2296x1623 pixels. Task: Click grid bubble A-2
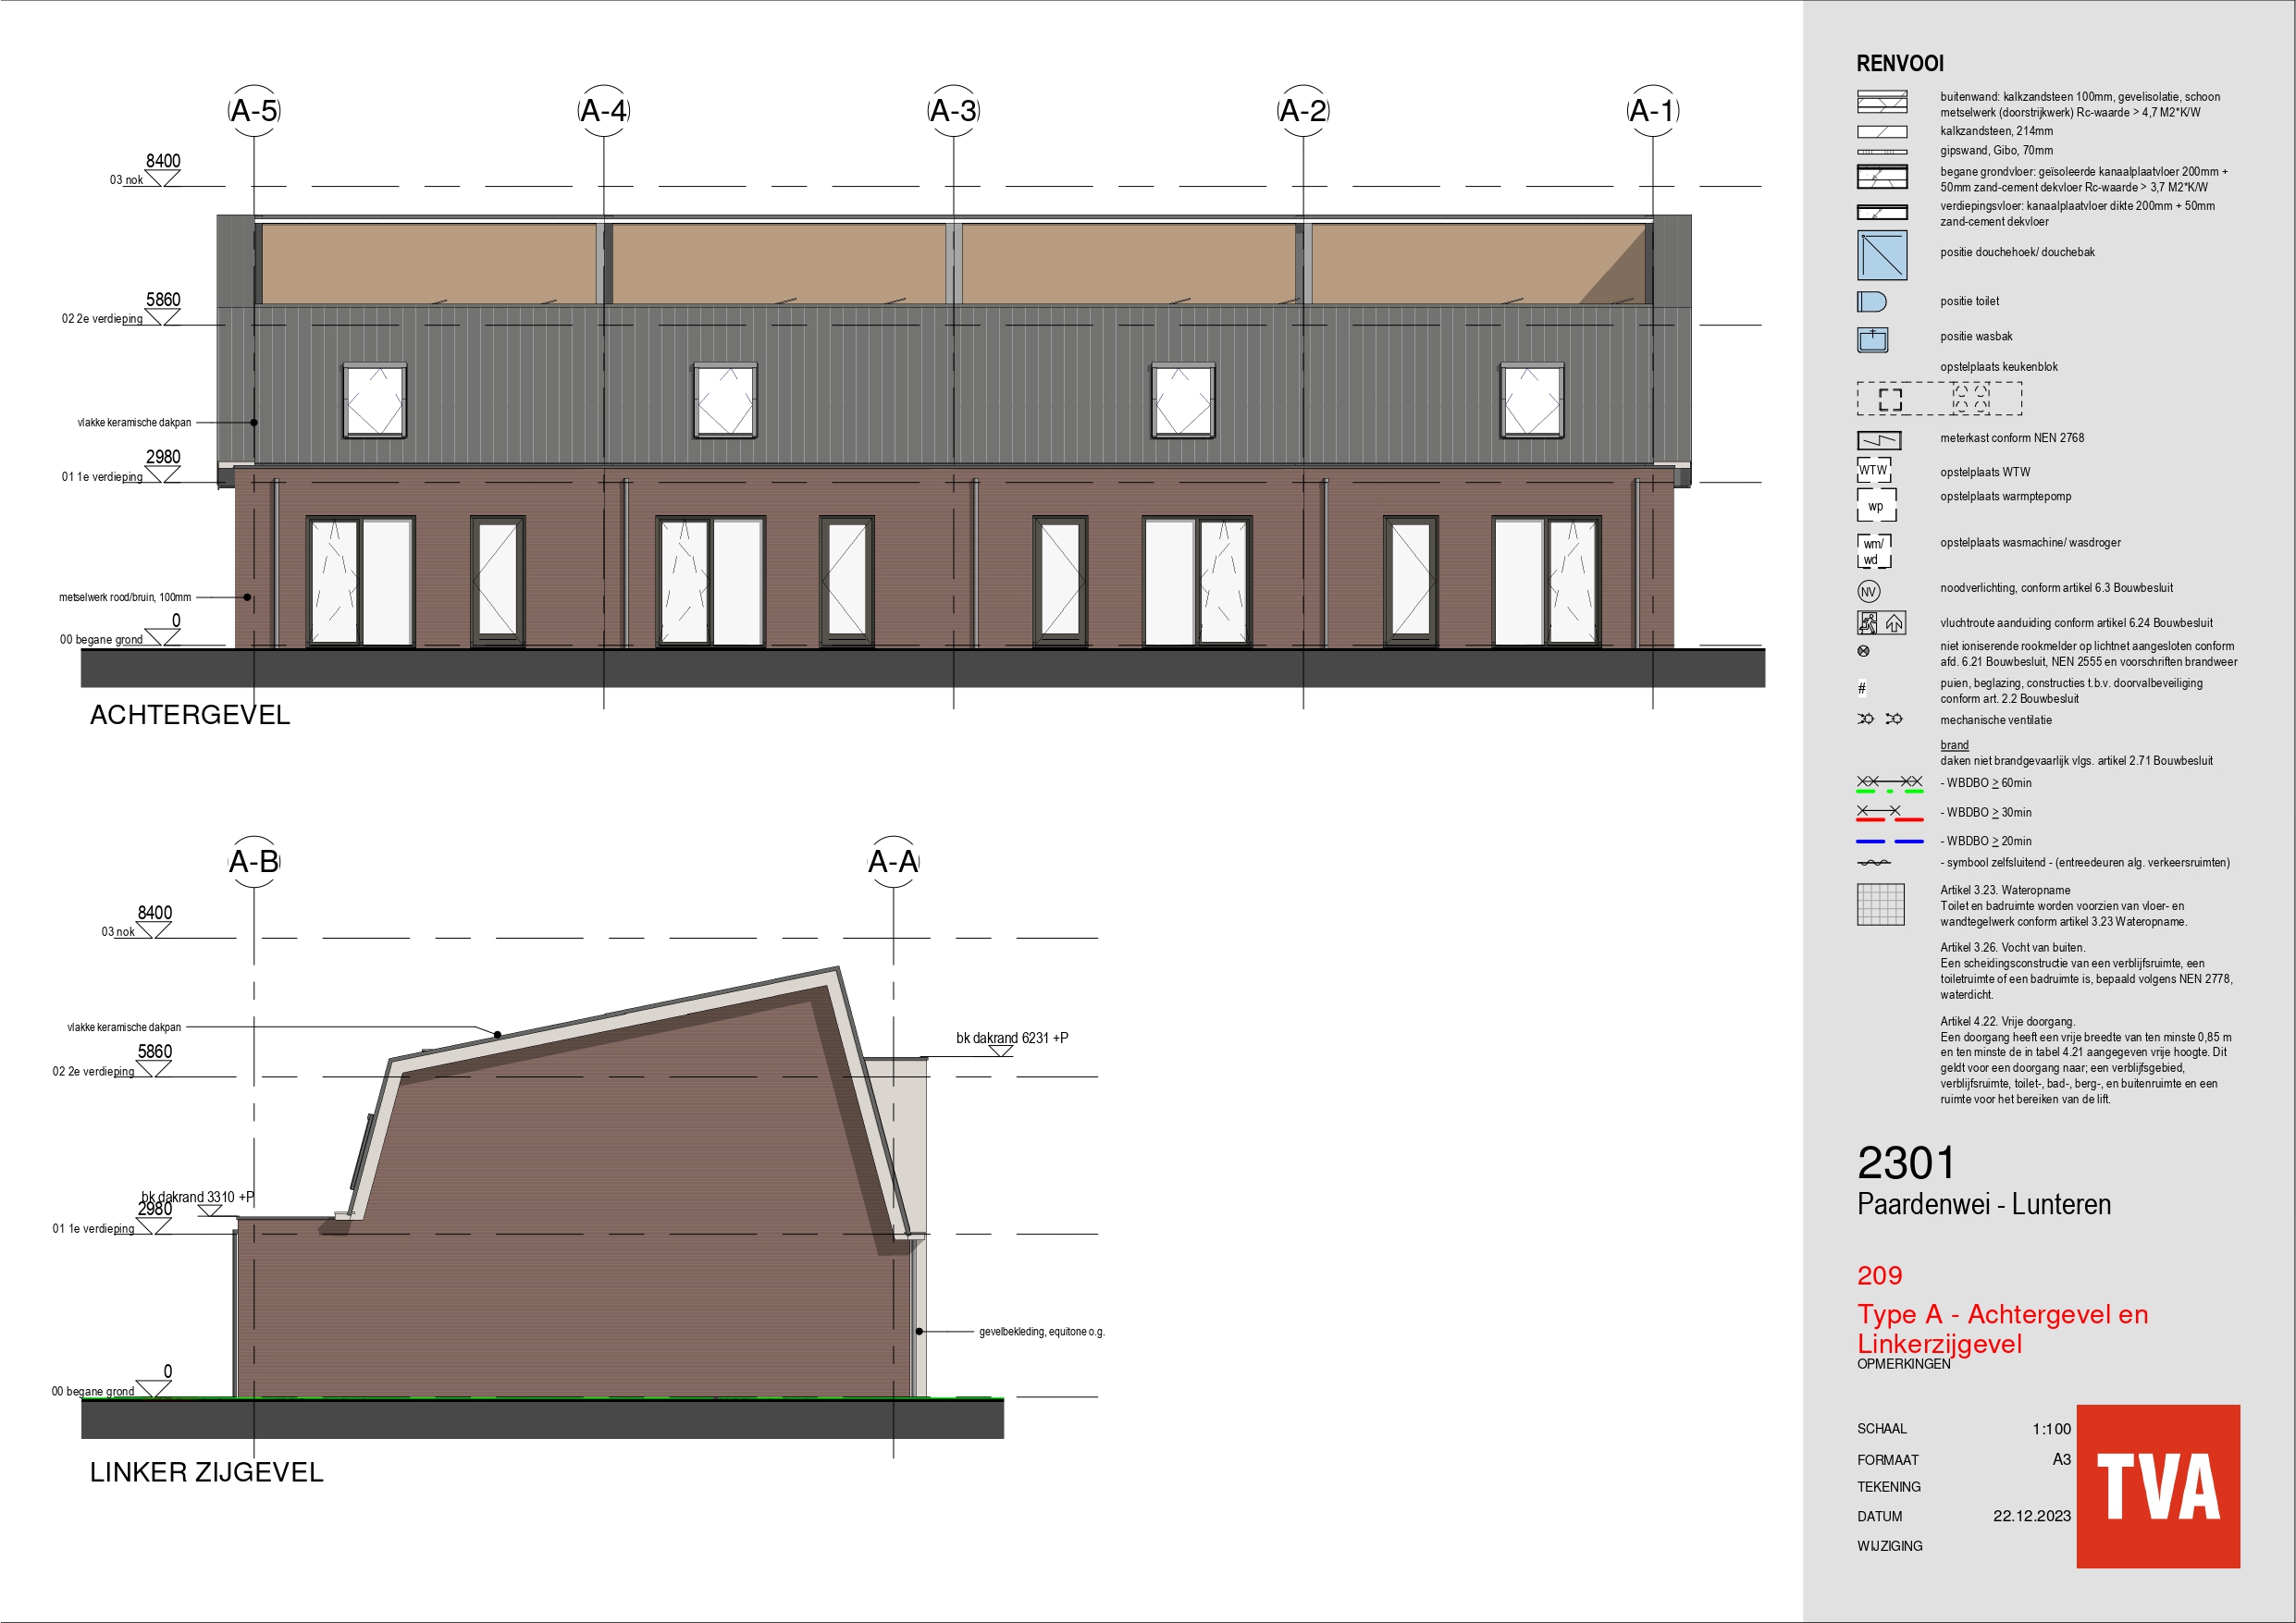[1303, 111]
